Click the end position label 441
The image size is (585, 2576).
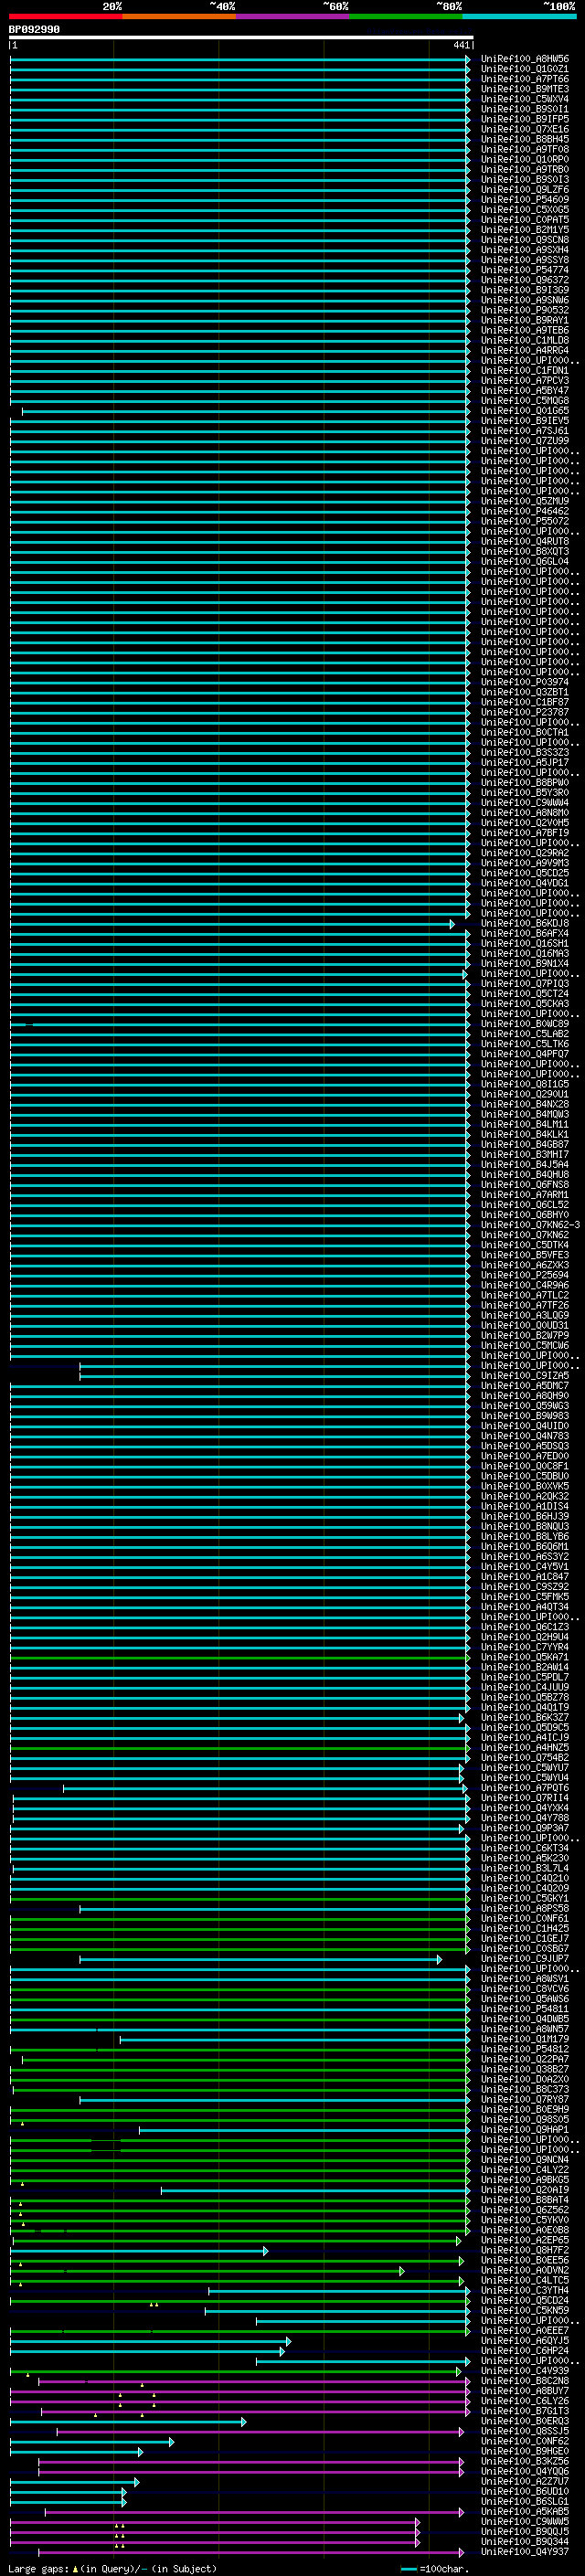(461, 45)
